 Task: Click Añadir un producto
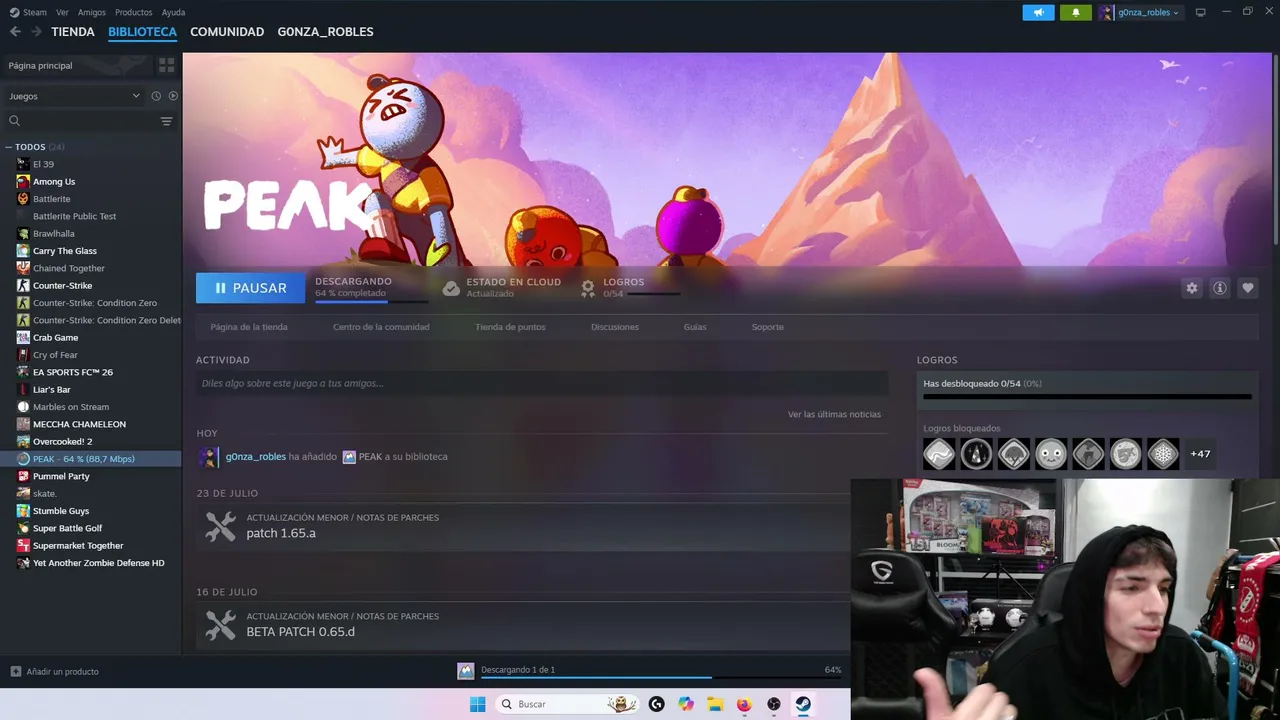coord(54,672)
